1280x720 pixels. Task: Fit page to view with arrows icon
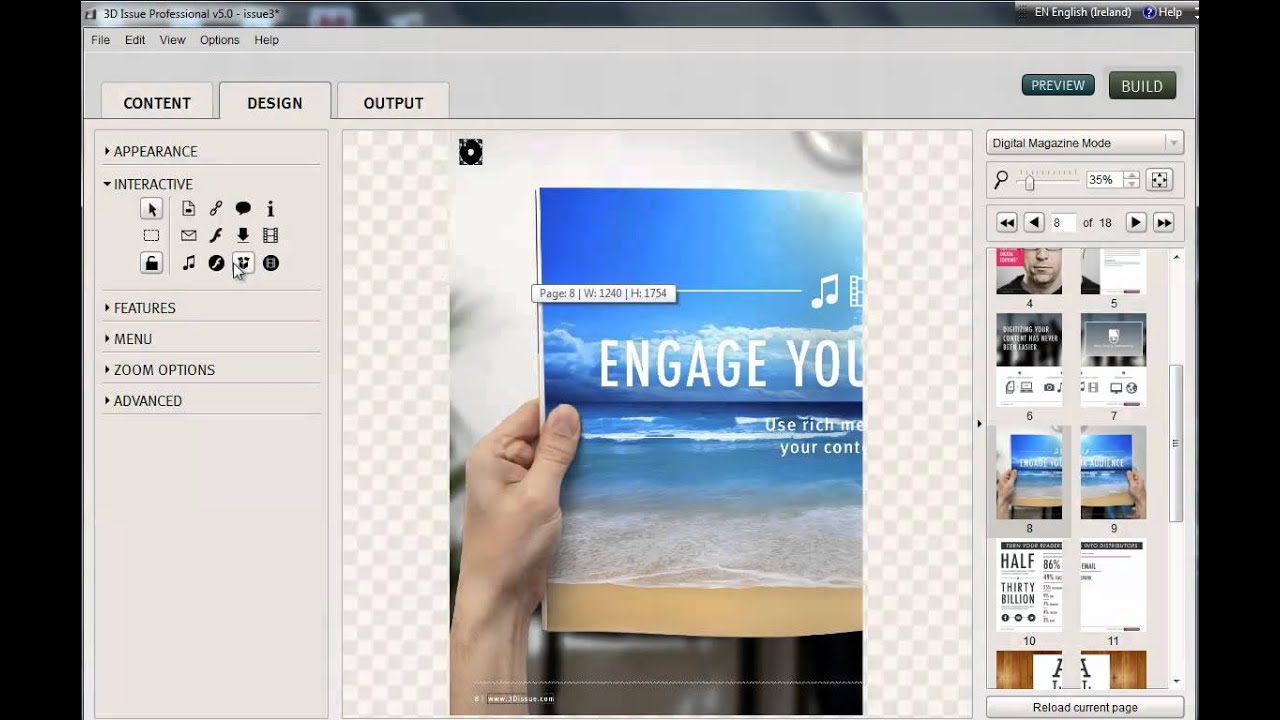(1160, 180)
